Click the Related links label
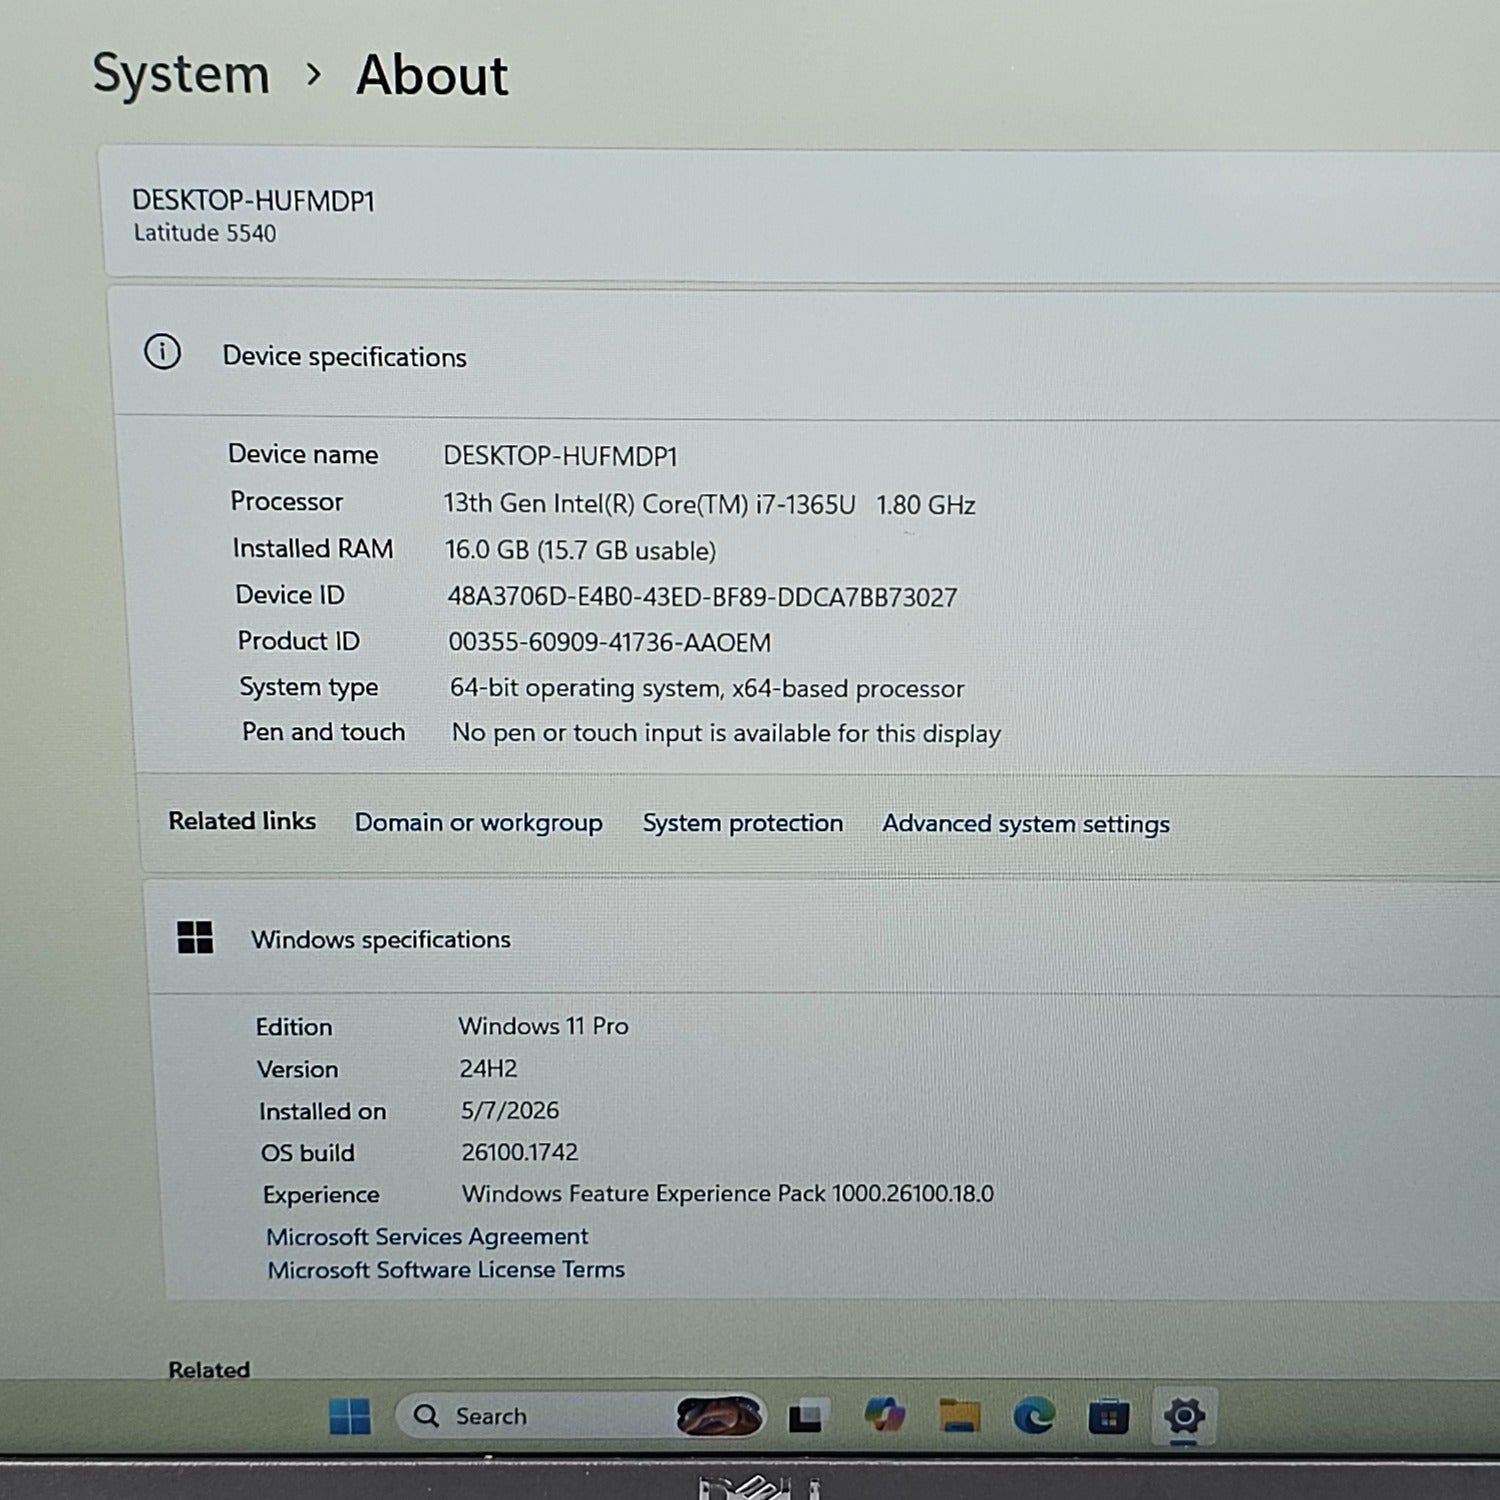The image size is (1500, 1500). [x=242, y=821]
